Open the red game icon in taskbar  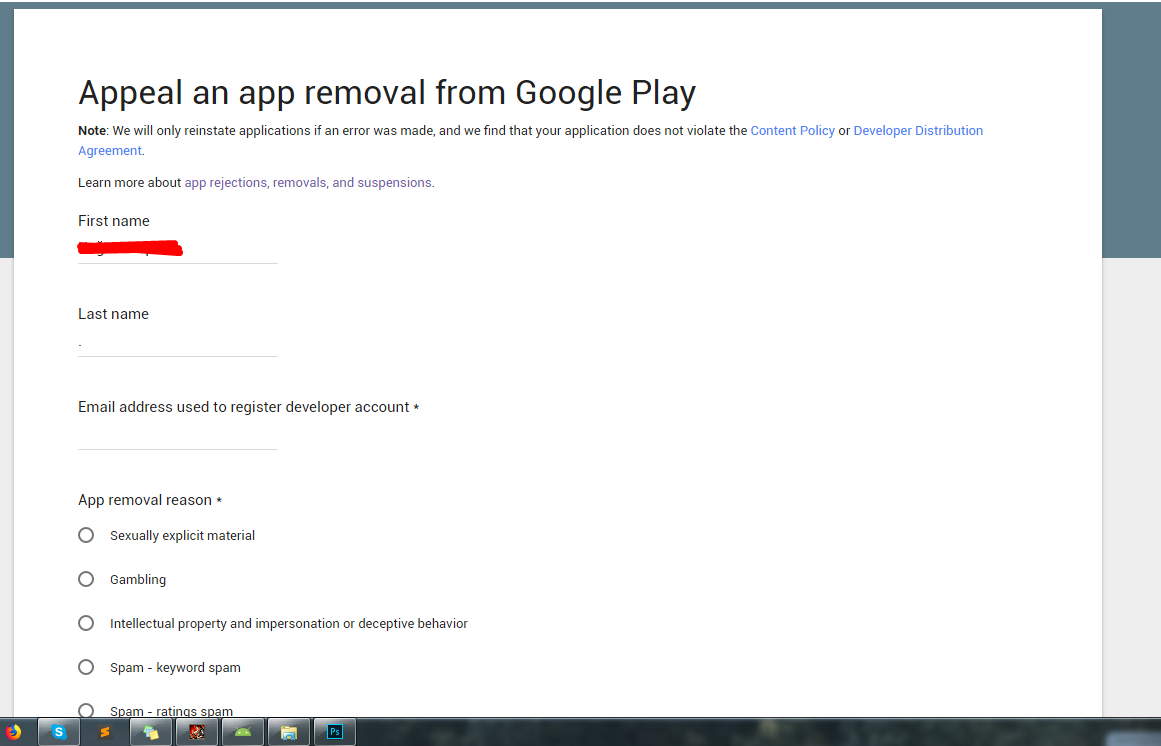[x=197, y=733]
